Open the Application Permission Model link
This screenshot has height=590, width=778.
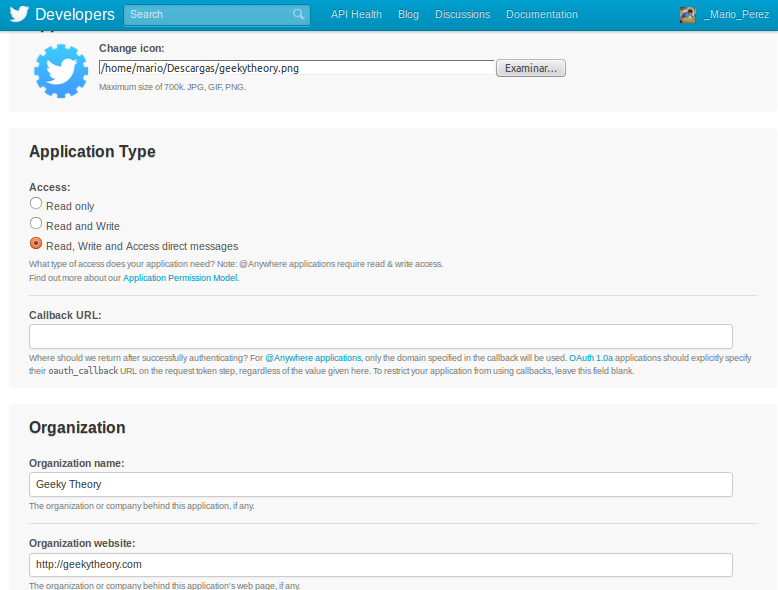180,278
